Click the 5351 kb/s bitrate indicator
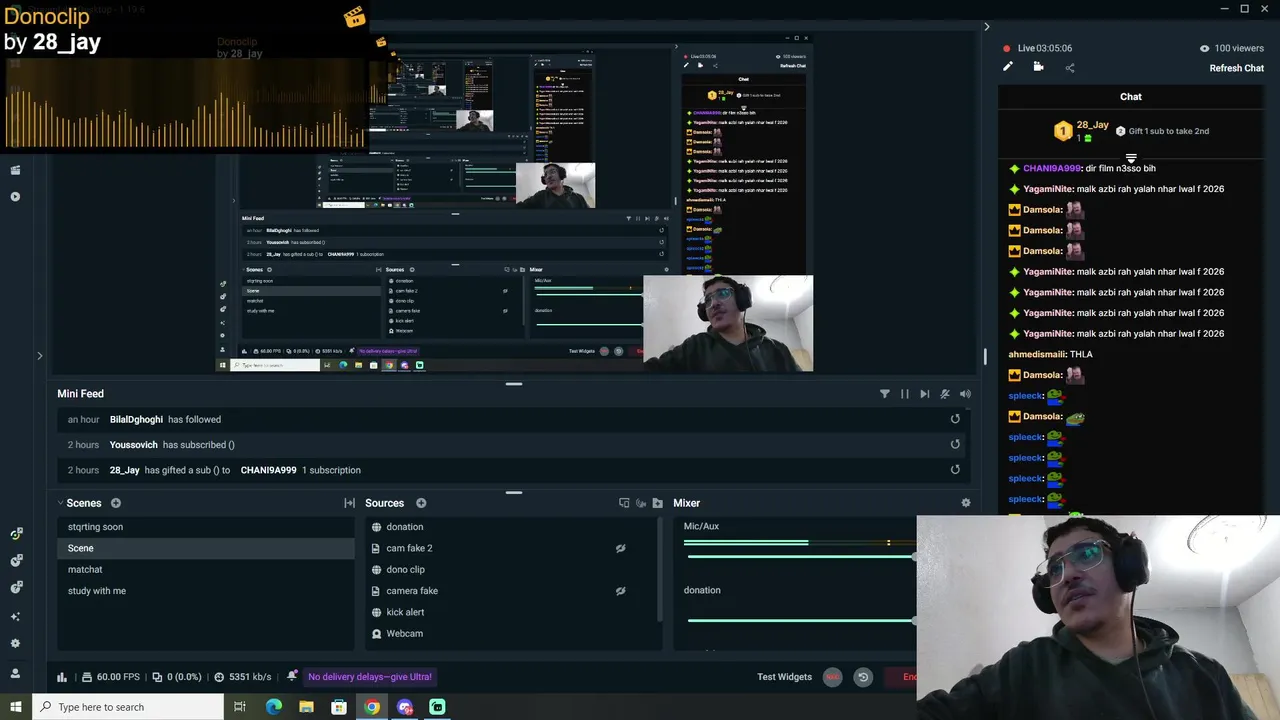The width and height of the screenshot is (1280, 720). click(x=242, y=677)
